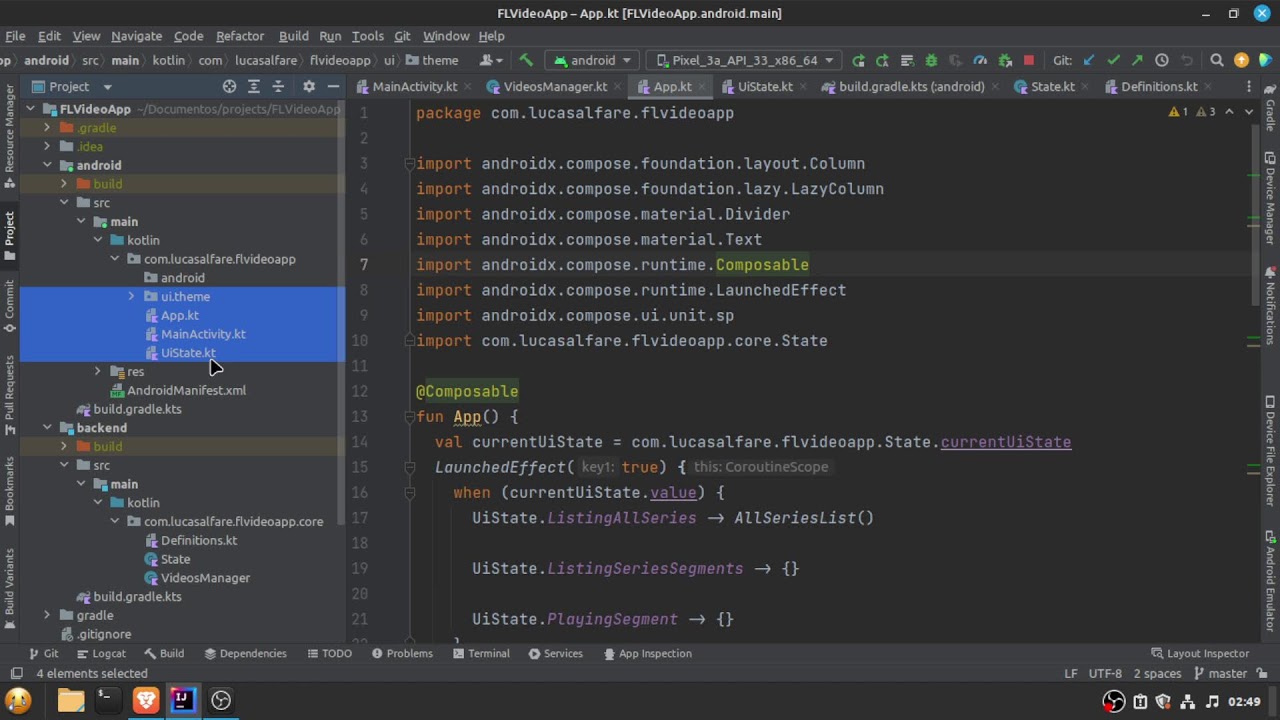The image size is (1280, 720).
Task: Open the Navigate menu
Action: click(136, 36)
